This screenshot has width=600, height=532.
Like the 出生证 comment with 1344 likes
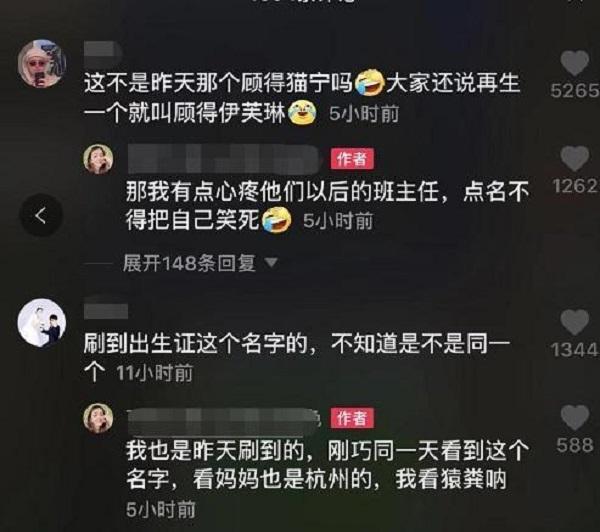pyautogui.click(x=575, y=323)
